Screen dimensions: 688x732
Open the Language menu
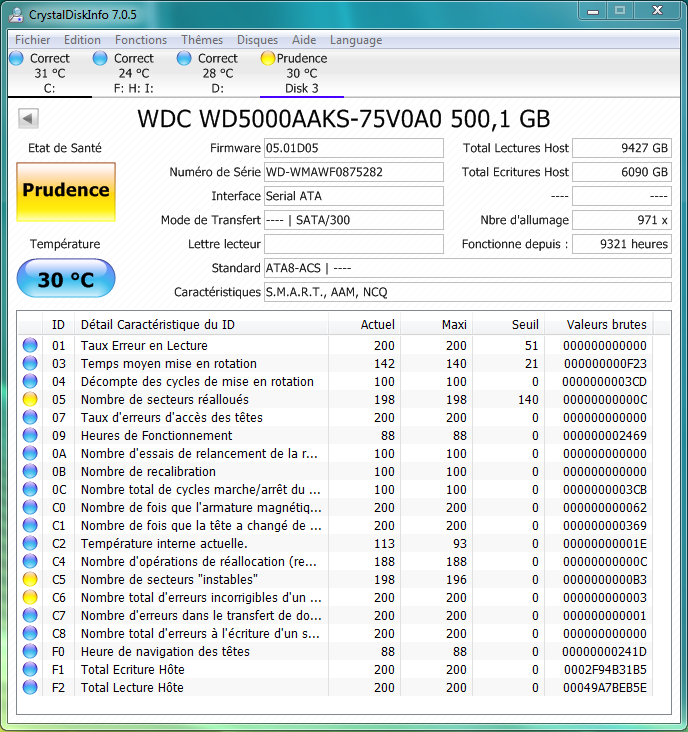pyautogui.click(x=356, y=40)
